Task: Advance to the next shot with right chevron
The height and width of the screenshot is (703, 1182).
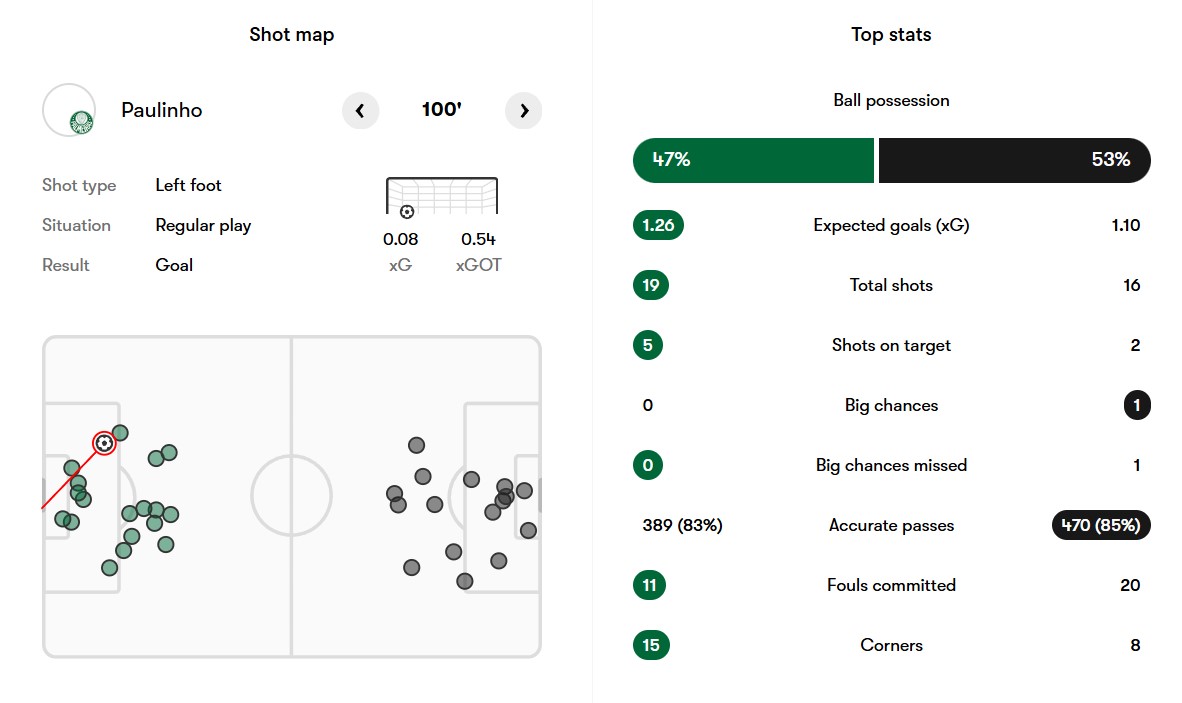Action: tap(523, 111)
